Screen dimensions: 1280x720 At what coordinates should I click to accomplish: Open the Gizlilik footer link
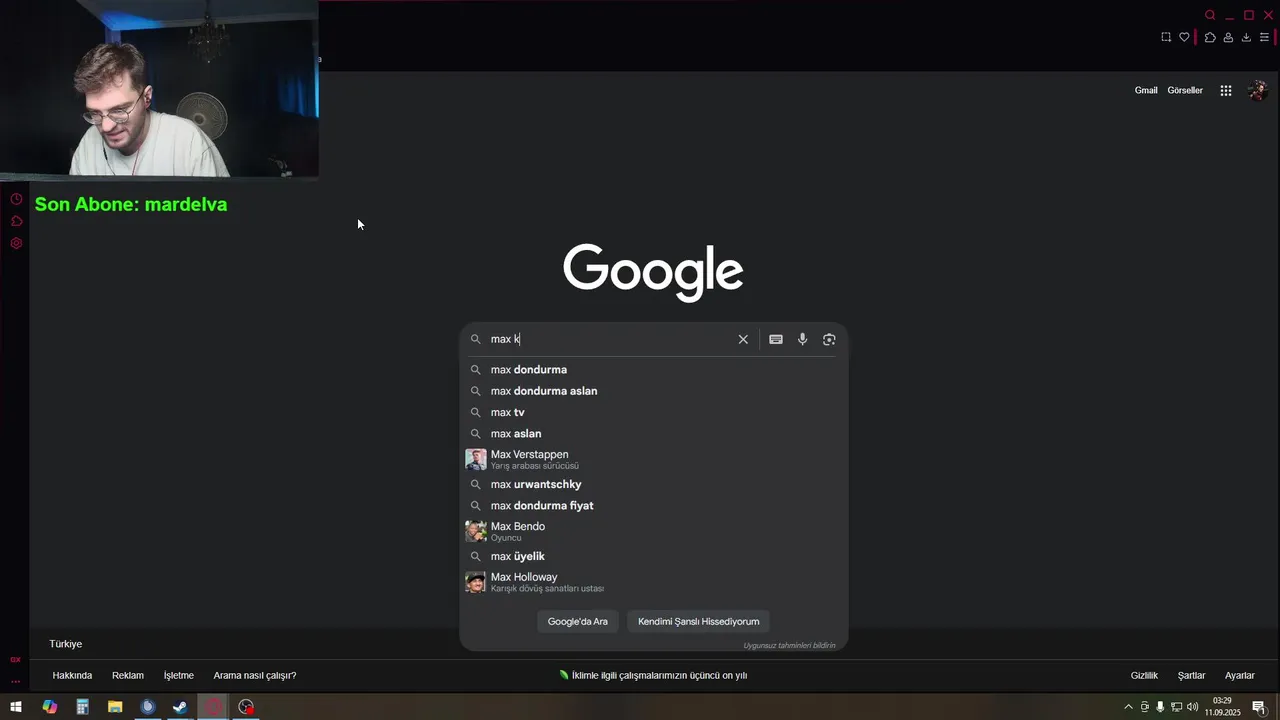coord(1144,675)
